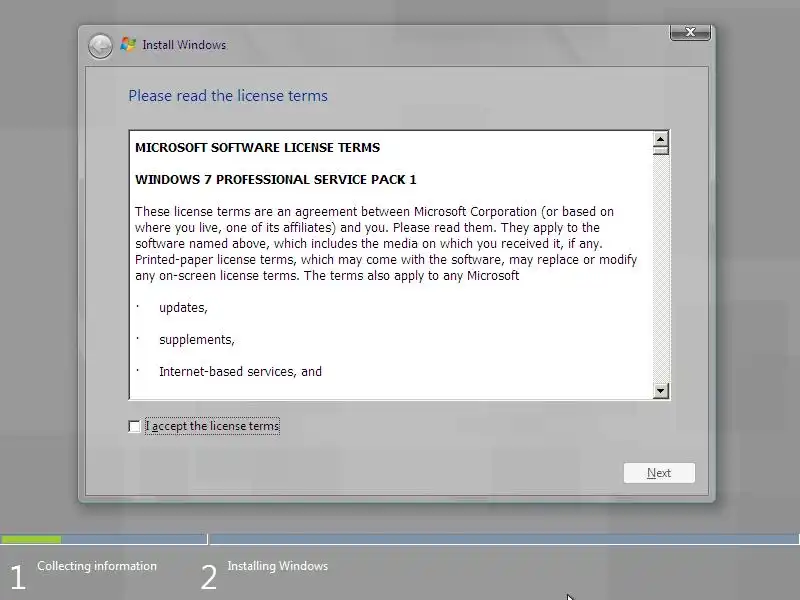The height and width of the screenshot is (600, 800).
Task: Click the Next button
Action: pyautogui.click(x=659, y=473)
